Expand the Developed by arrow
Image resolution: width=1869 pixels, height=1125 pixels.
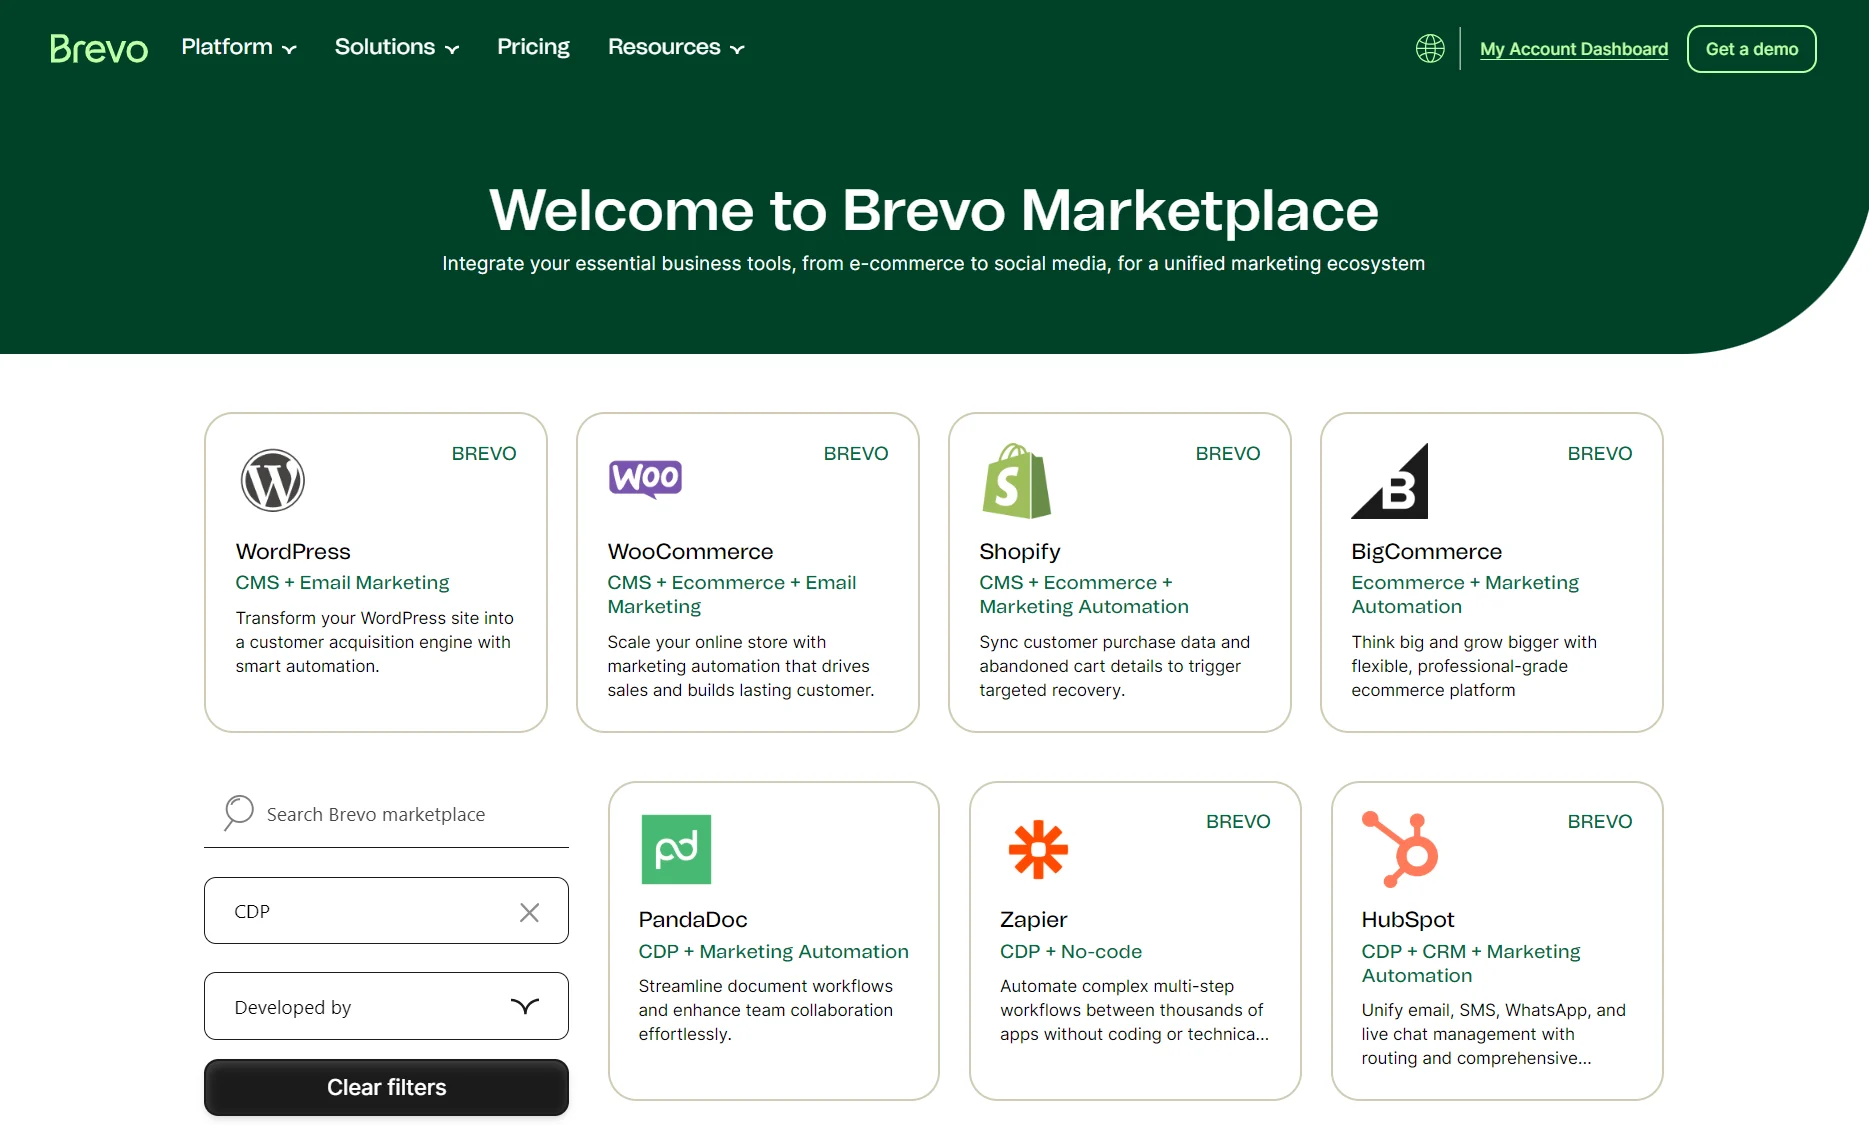[x=525, y=1006]
